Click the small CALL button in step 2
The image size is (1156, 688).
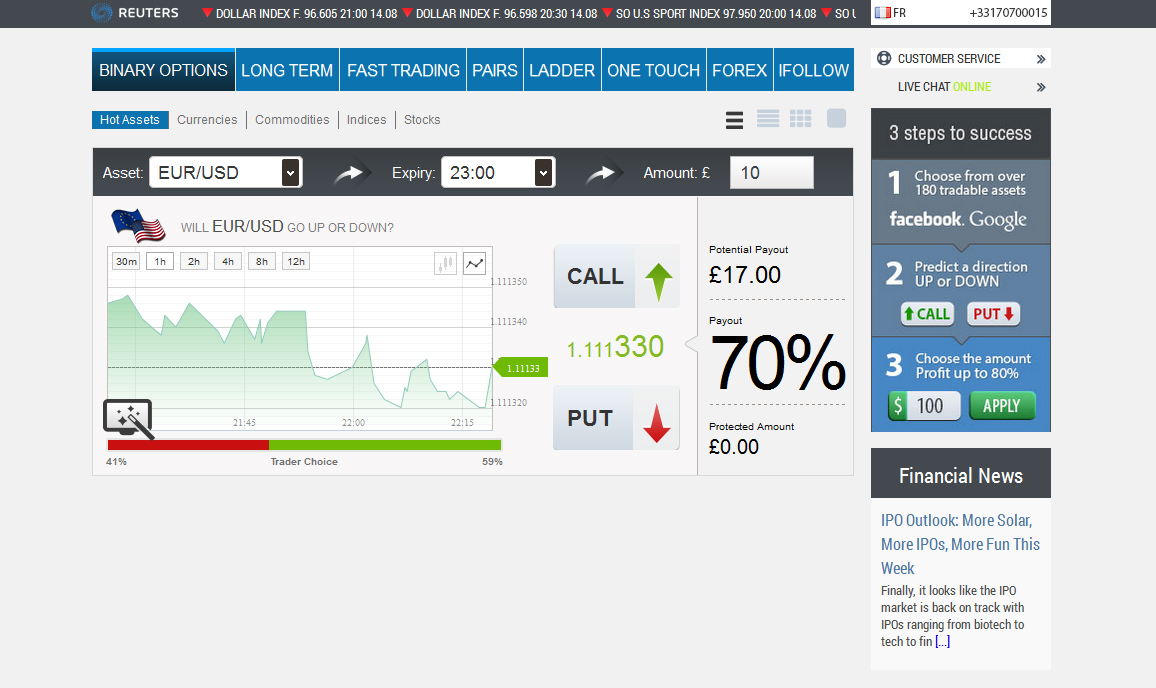(x=927, y=314)
